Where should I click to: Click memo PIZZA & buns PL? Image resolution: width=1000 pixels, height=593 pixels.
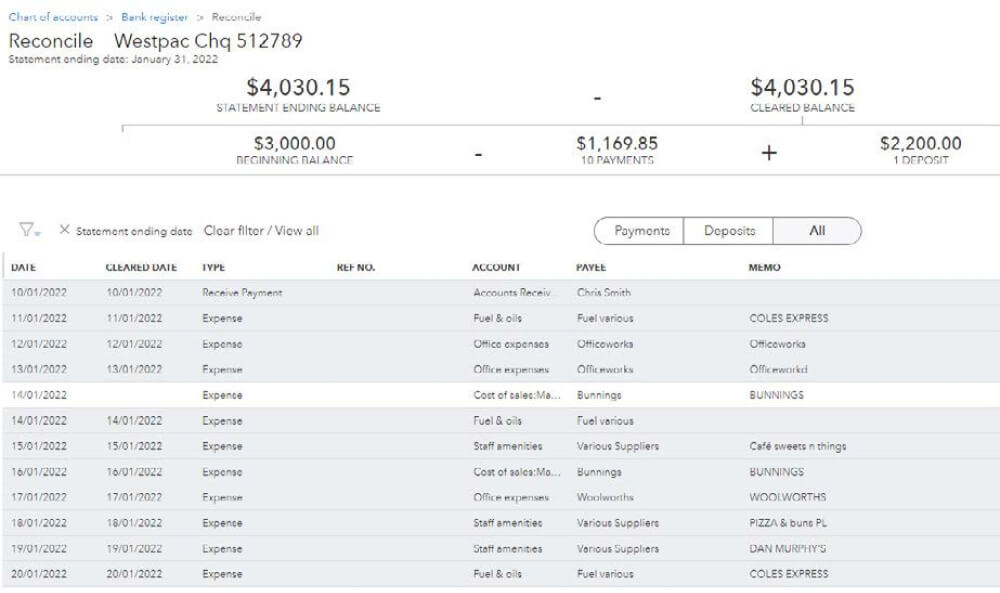pyautogui.click(x=788, y=523)
